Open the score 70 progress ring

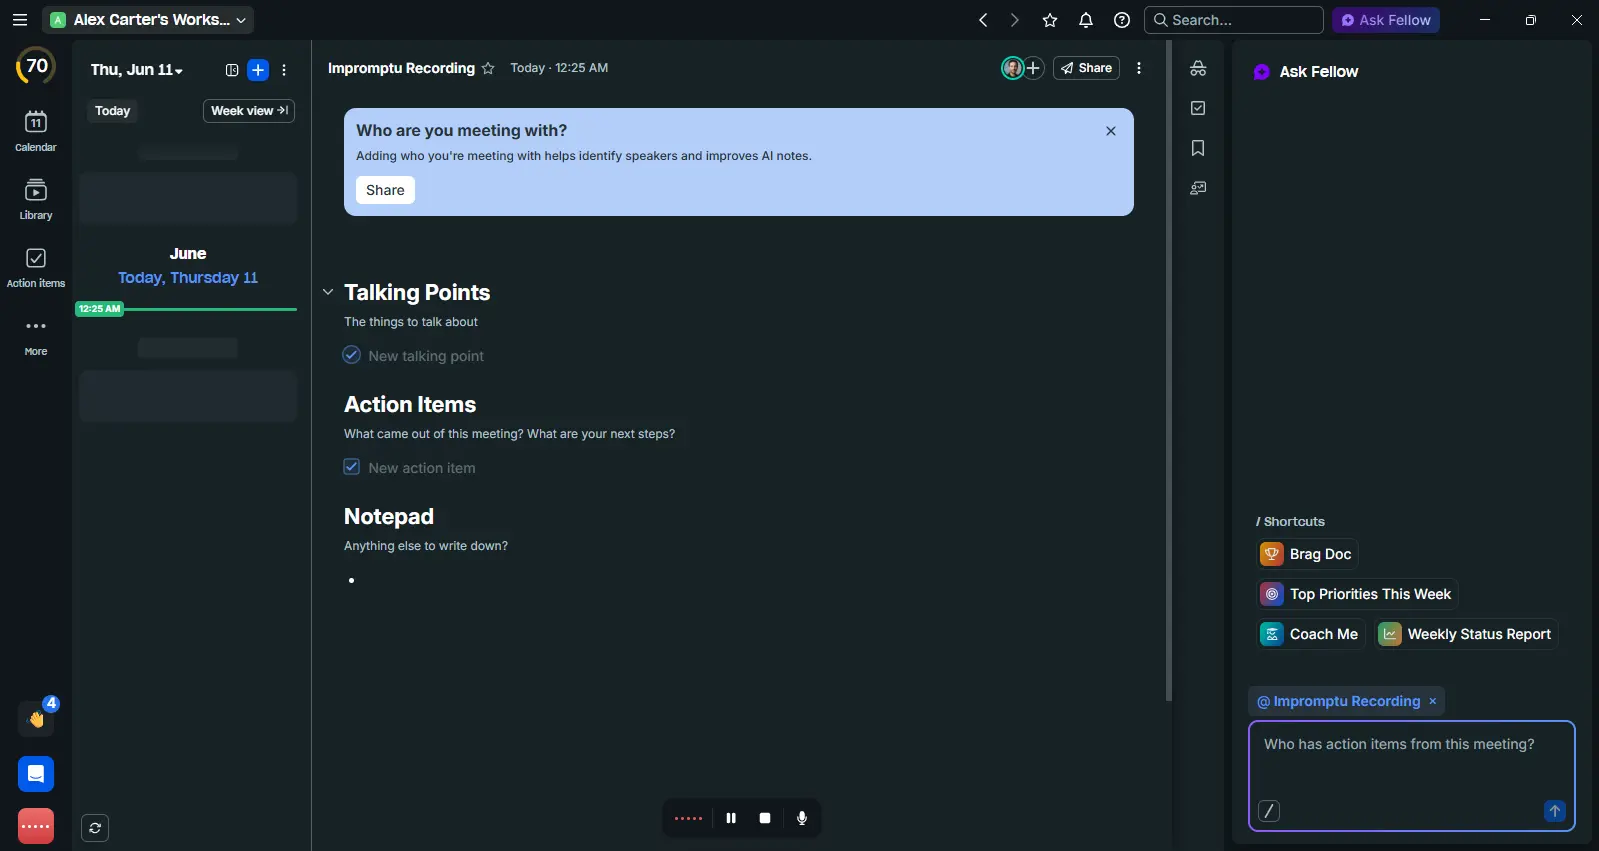click(x=36, y=67)
